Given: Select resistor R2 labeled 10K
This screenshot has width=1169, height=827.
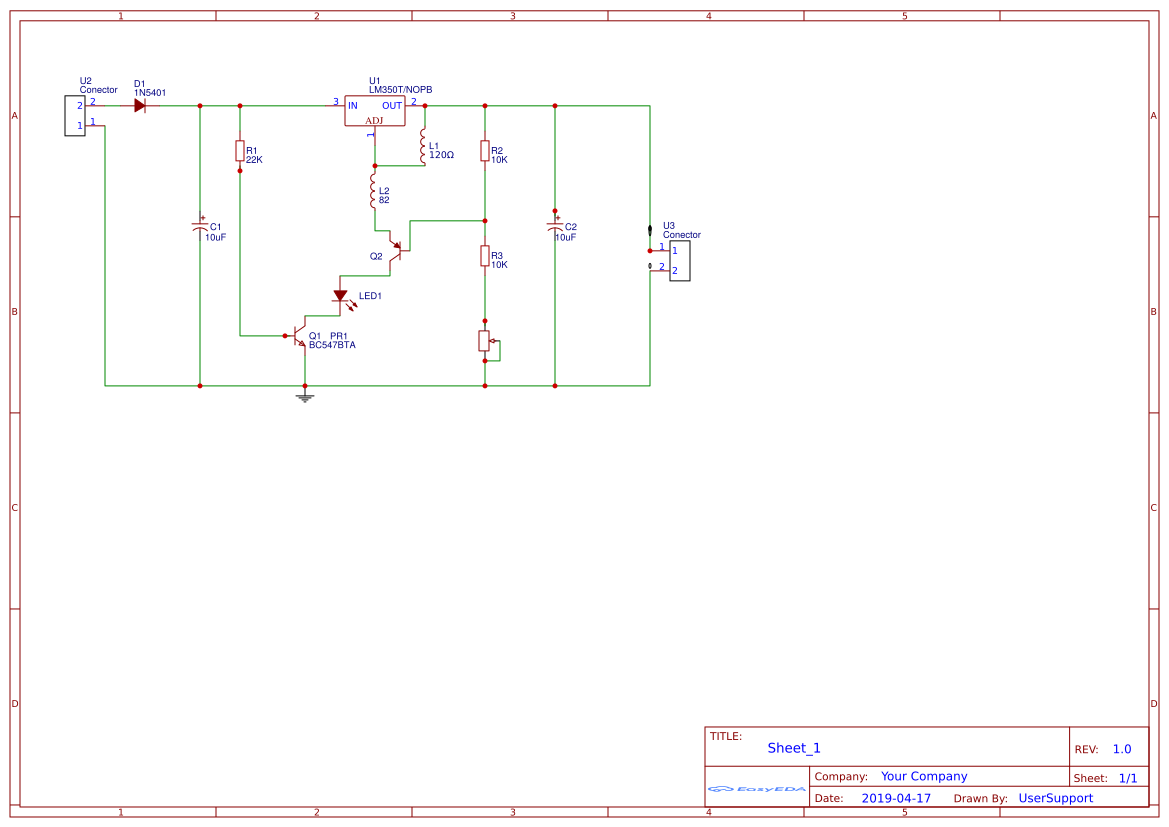Looking at the screenshot, I should [486, 153].
